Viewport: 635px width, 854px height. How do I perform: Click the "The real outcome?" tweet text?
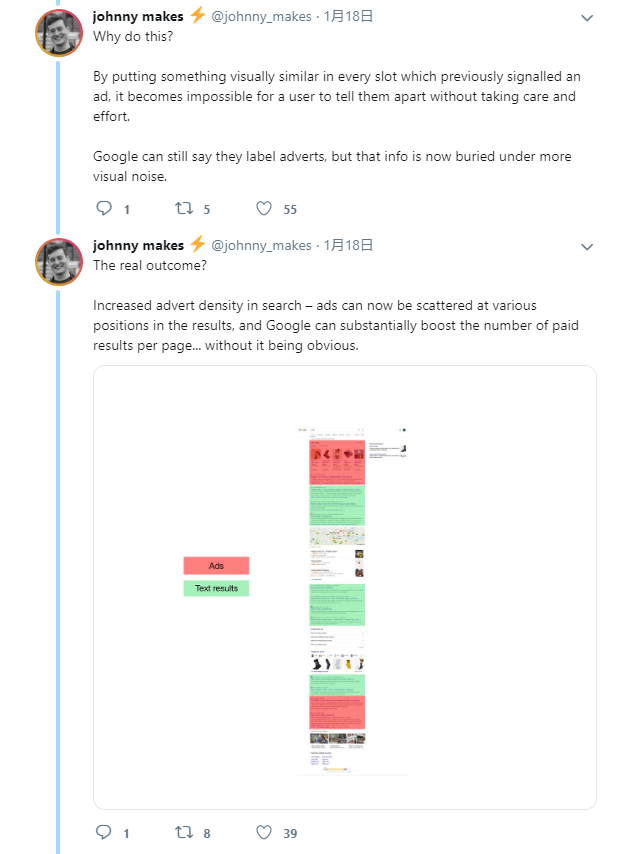click(x=150, y=265)
